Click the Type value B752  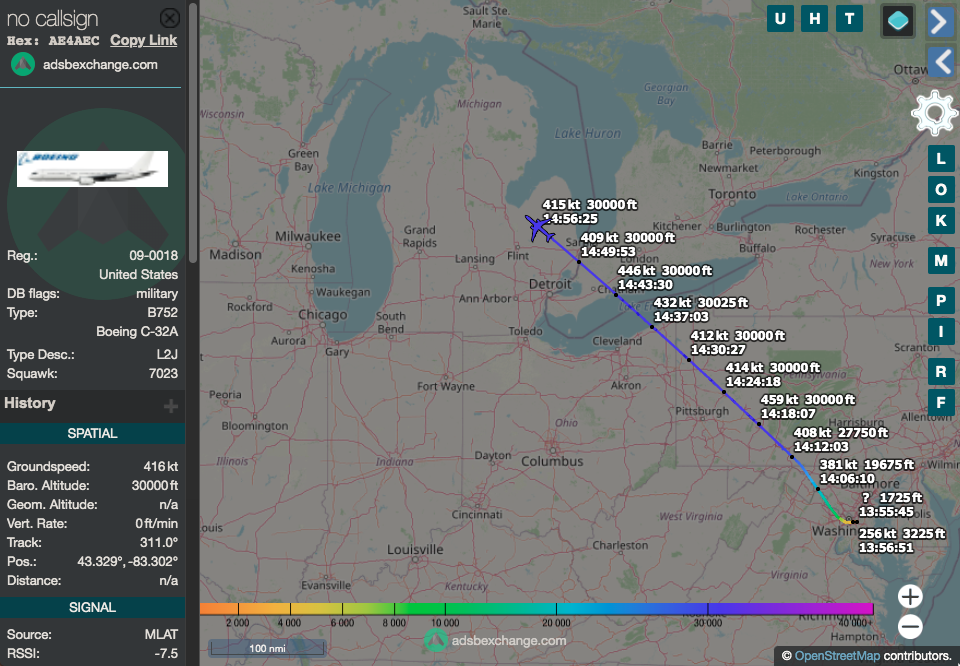pos(163,313)
